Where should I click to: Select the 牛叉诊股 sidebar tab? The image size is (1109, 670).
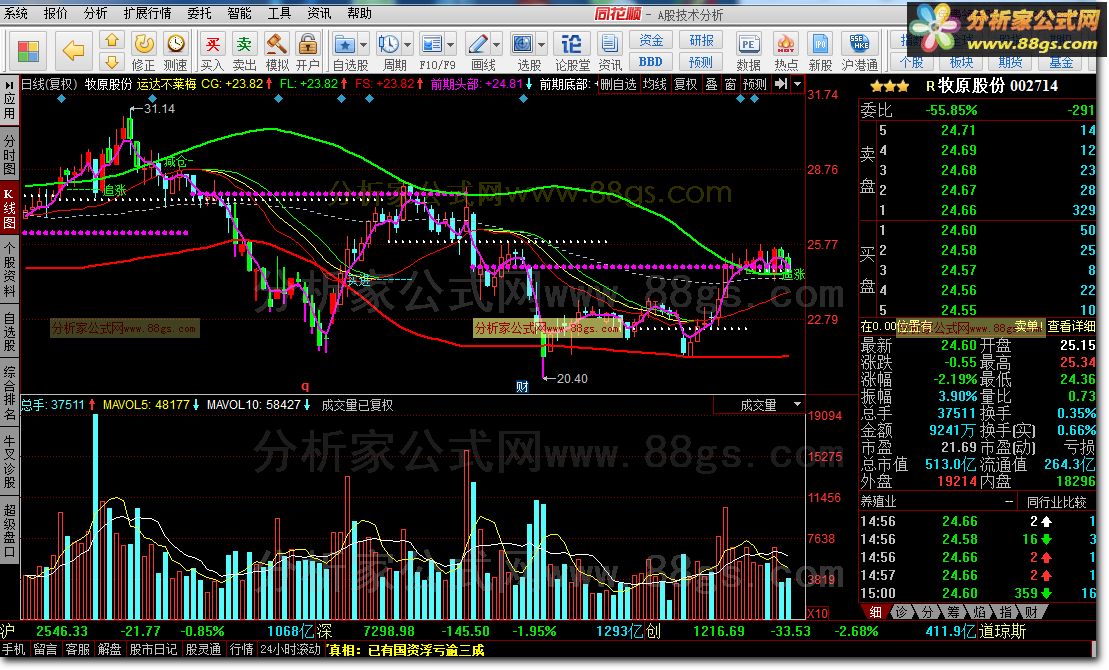click(x=9, y=462)
